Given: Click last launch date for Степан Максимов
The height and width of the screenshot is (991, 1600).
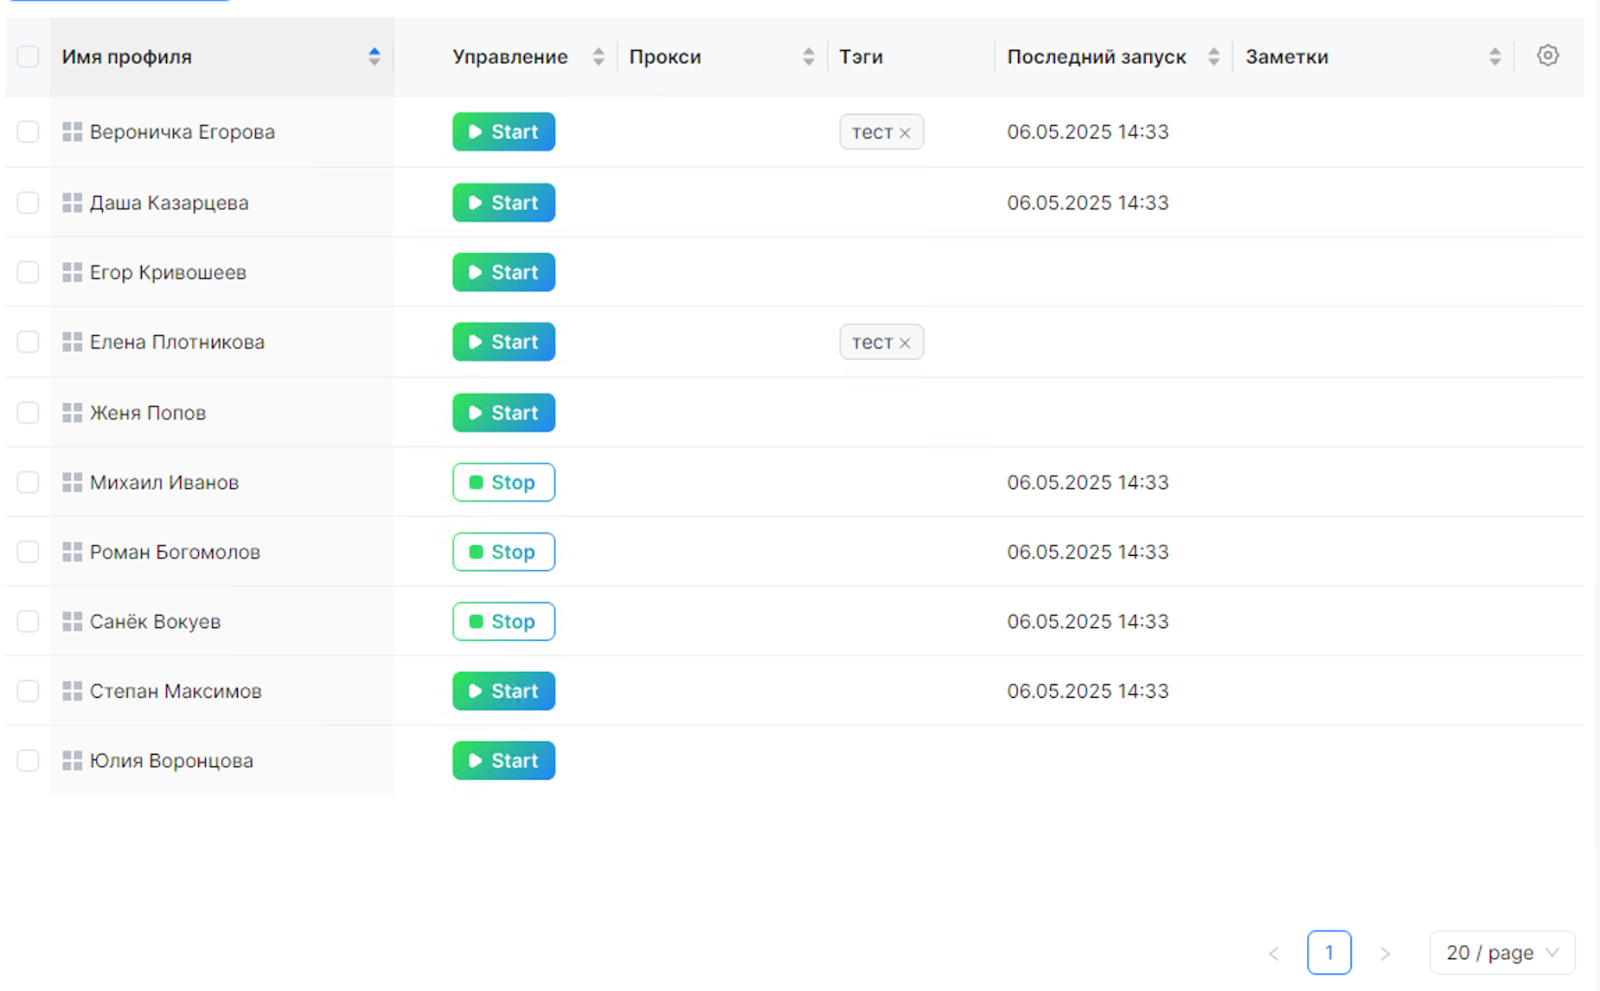Looking at the screenshot, I should coord(1088,691).
